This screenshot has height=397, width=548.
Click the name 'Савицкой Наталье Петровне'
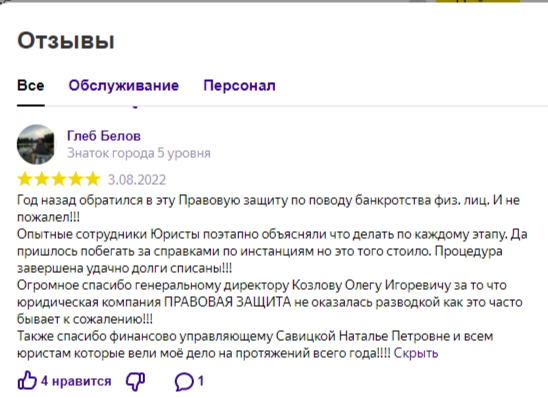coord(363,336)
